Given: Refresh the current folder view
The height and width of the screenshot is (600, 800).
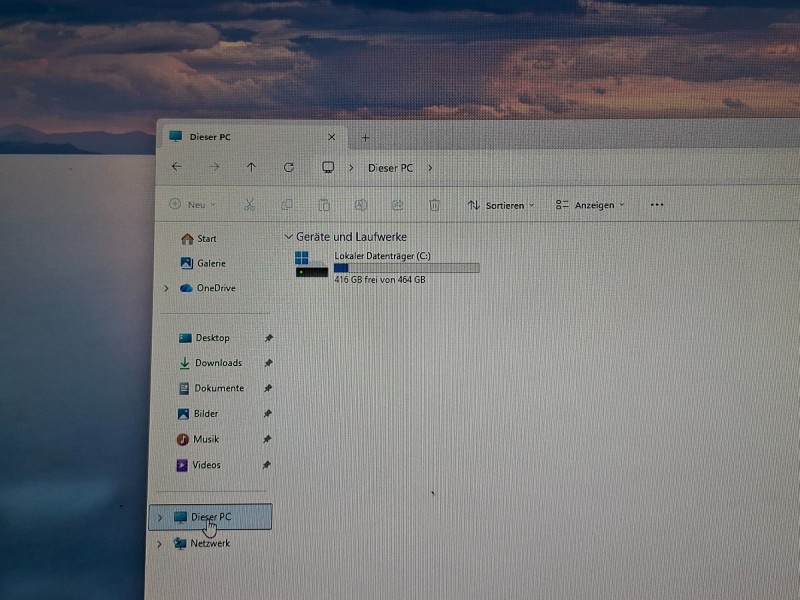Looking at the screenshot, I should (289, 167).
